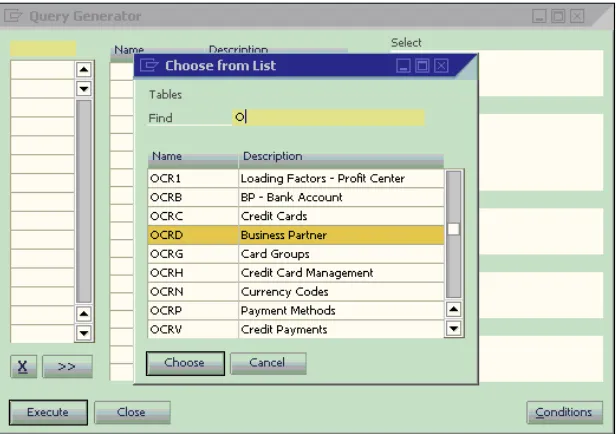Click the >> button in Query Generator
The height and width of the screenshot is (434, 616).
(x=67, y=366)
